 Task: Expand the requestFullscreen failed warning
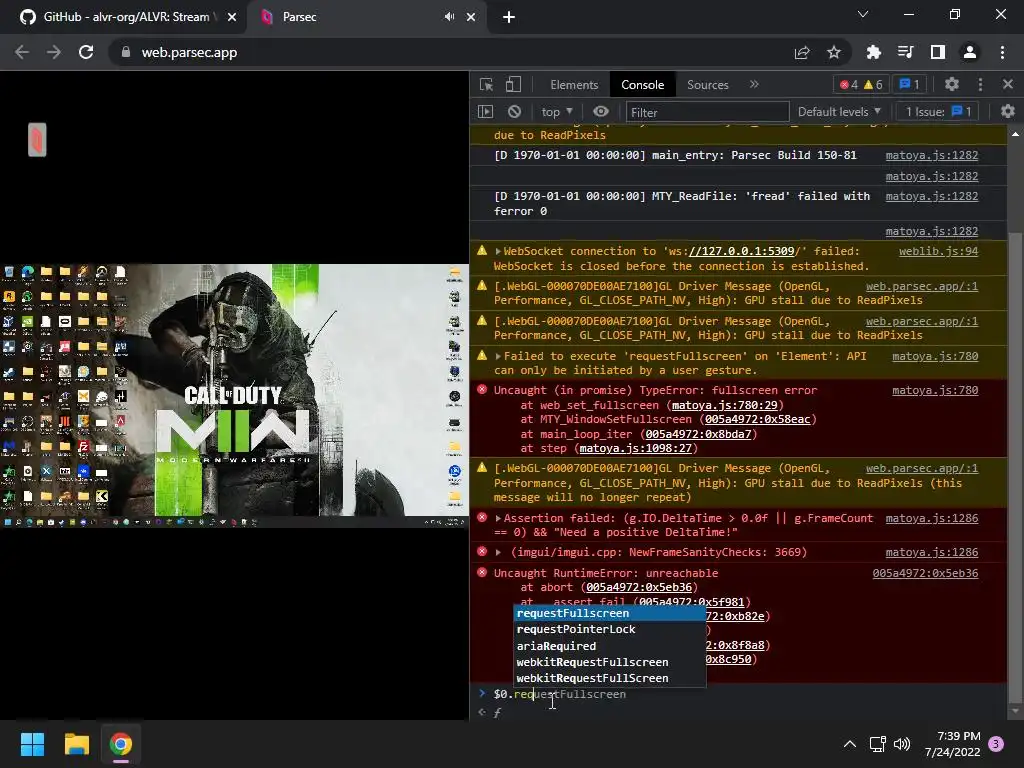(498, 357)
